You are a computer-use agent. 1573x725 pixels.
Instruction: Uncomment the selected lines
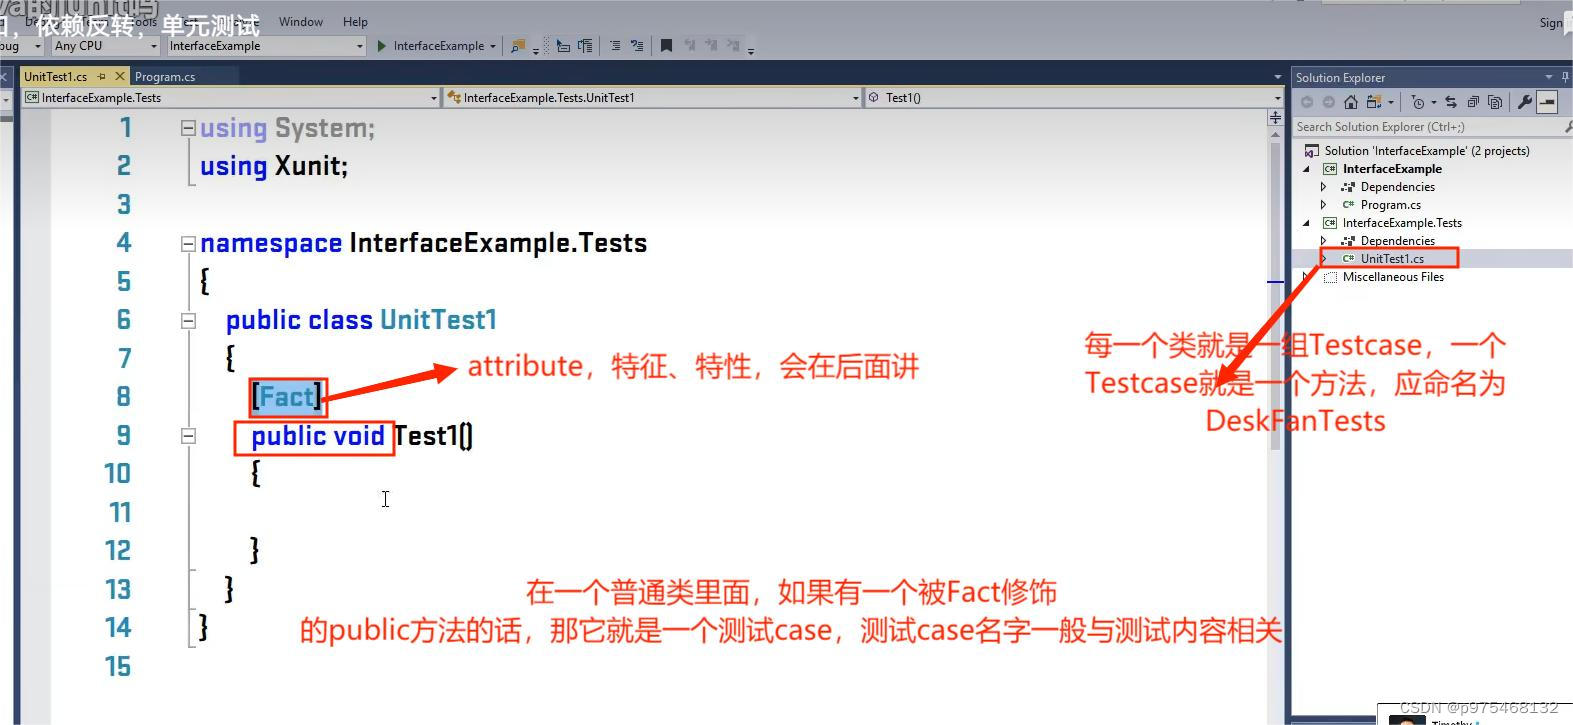636,46
